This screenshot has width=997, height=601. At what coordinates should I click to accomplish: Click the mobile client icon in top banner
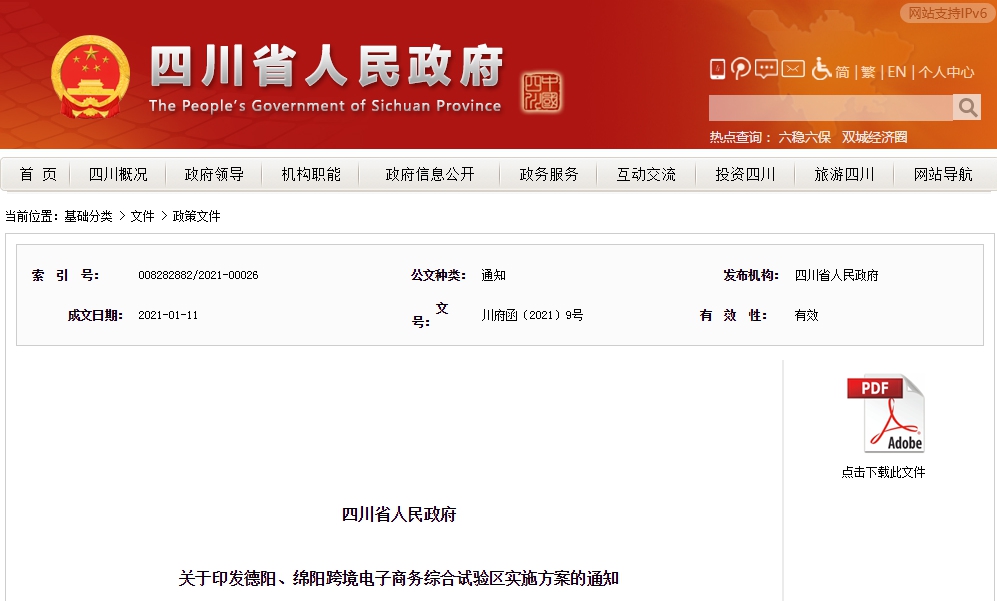pyautogui.click(x=718, y=69)
